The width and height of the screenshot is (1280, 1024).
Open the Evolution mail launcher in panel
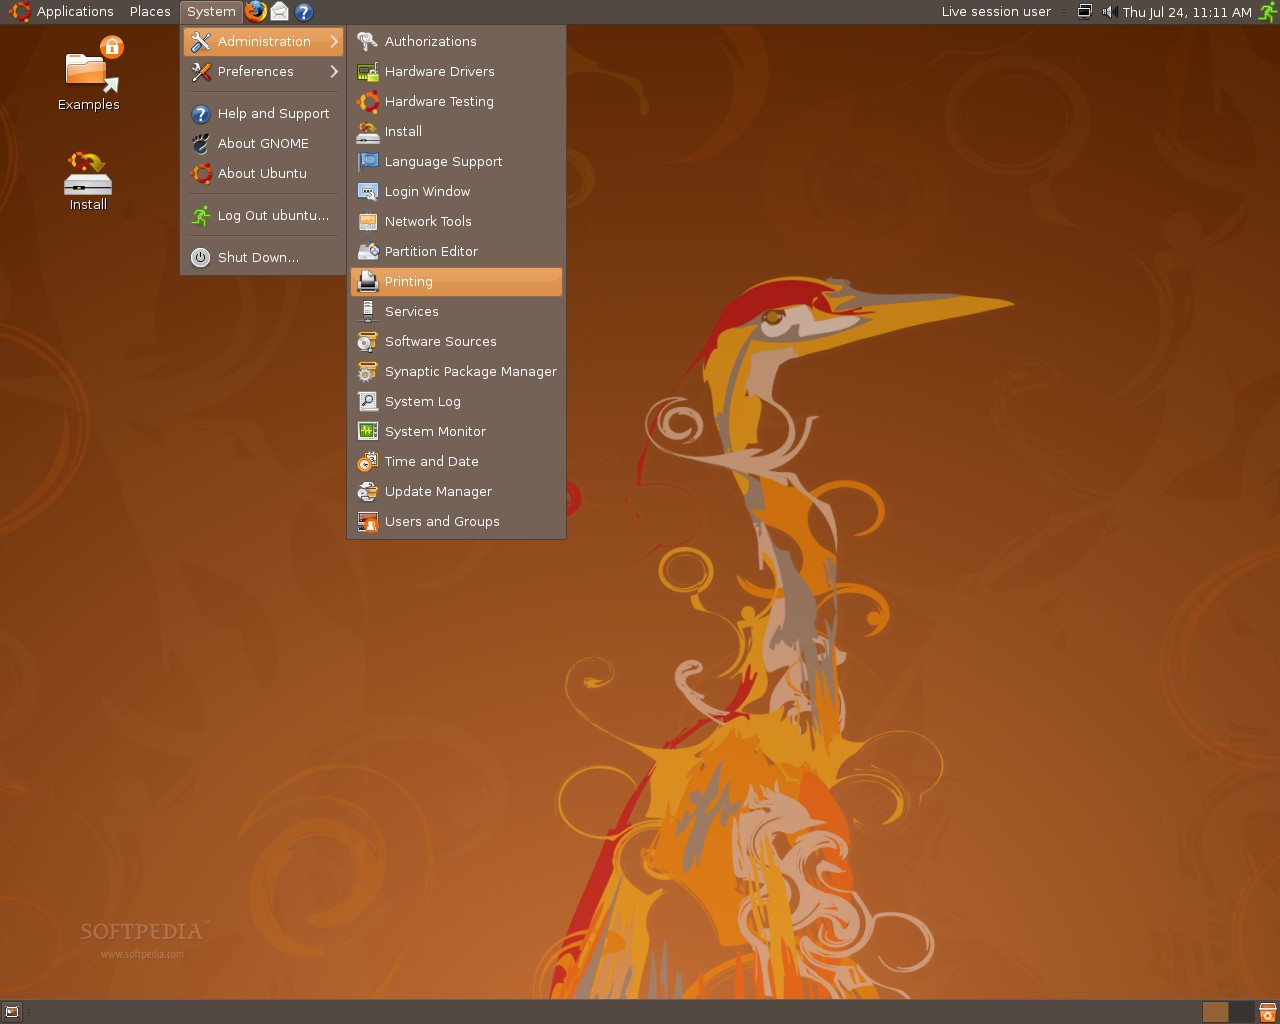pyautogui.click(x=280, y=12)
